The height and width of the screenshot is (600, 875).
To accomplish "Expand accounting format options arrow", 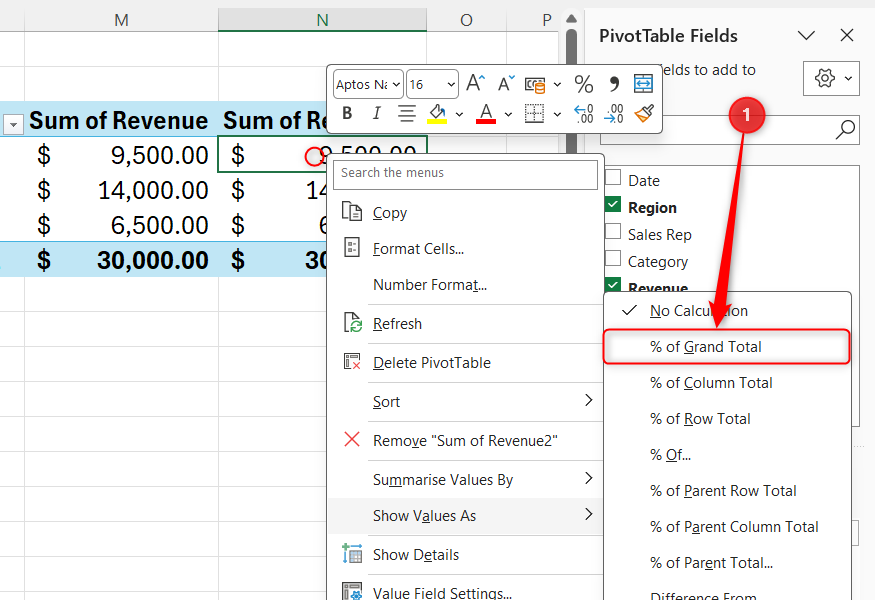I will [x=557, y=84].
